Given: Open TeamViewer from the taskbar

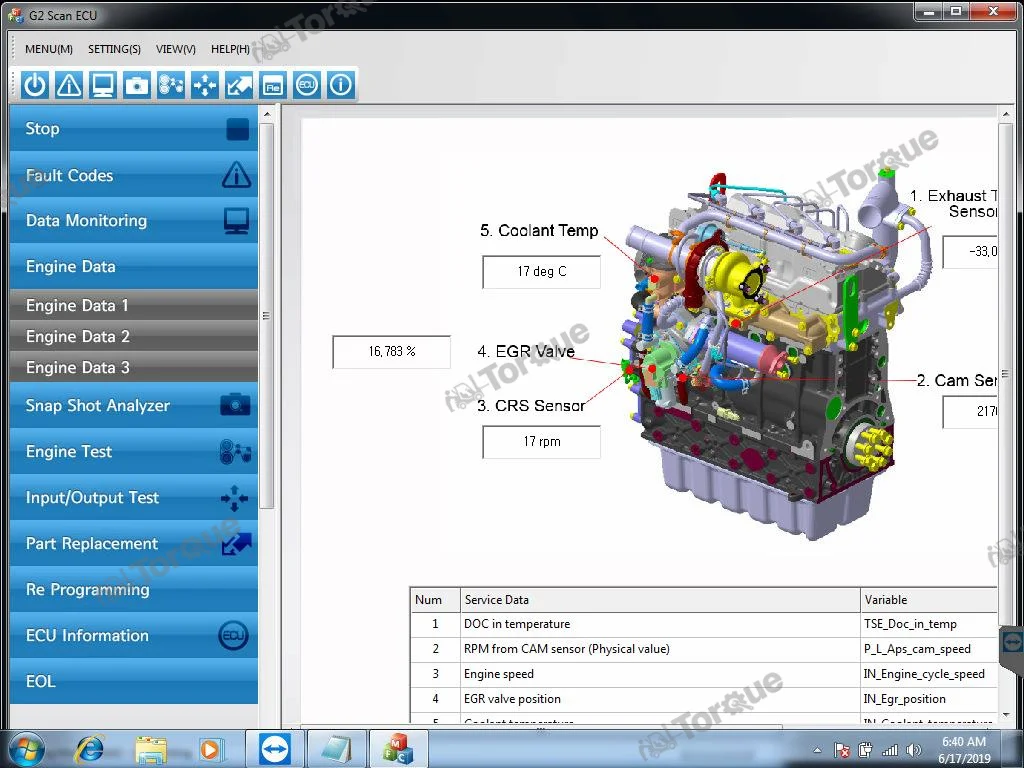Looking at the screenshot, I should click(x=274, y=749).
